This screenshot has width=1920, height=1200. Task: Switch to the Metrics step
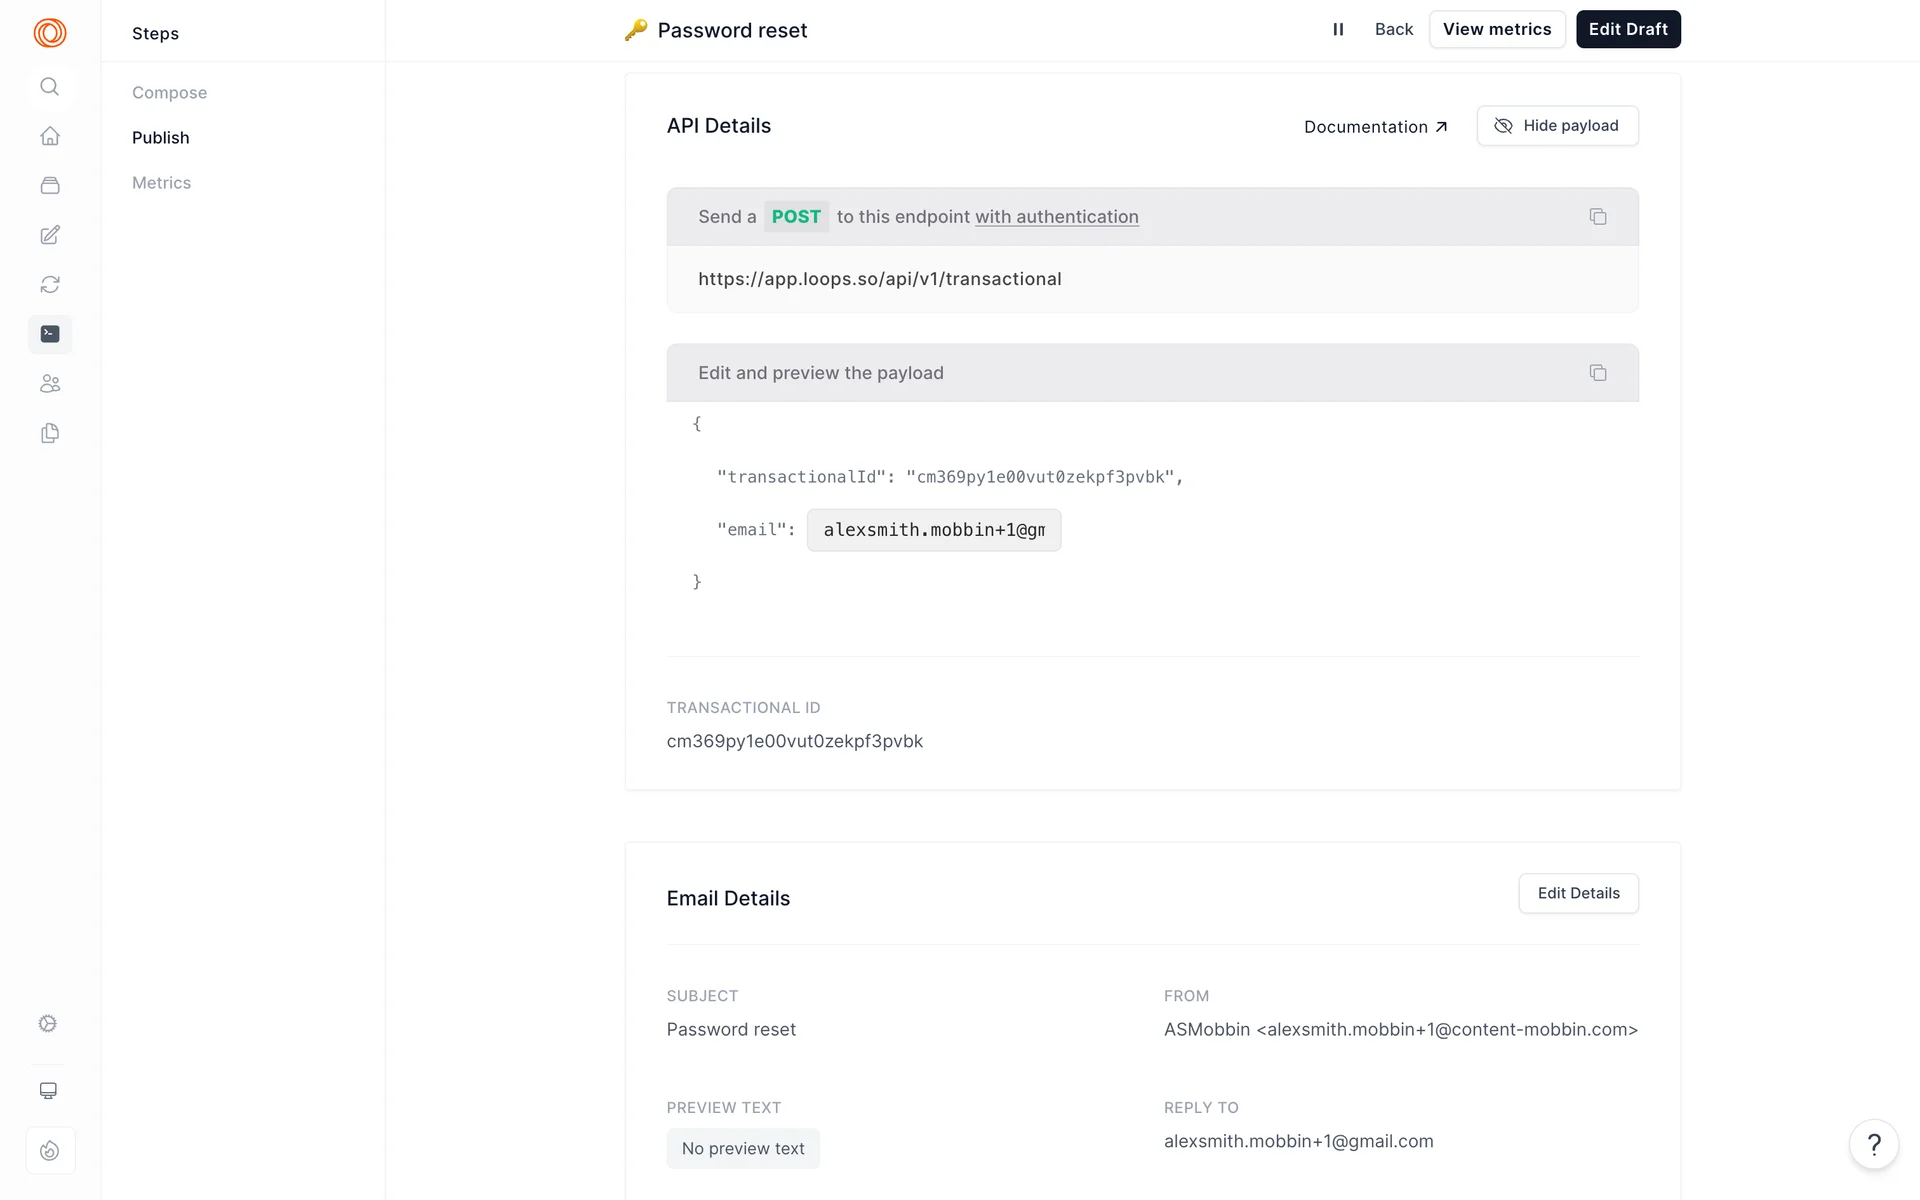(161, 183)
